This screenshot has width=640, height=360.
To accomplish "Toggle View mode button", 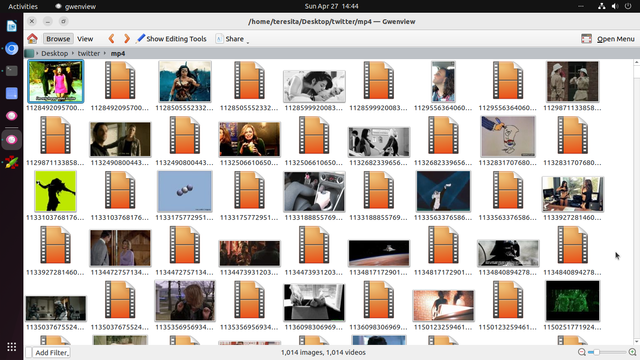I will (x=85, y=39).
